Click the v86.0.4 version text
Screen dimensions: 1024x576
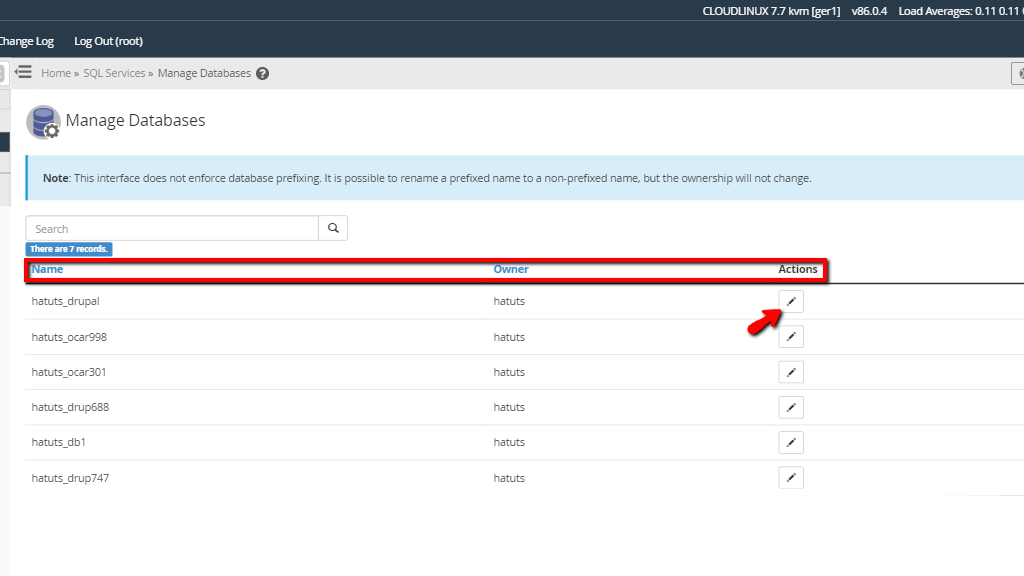coord(869,11)
